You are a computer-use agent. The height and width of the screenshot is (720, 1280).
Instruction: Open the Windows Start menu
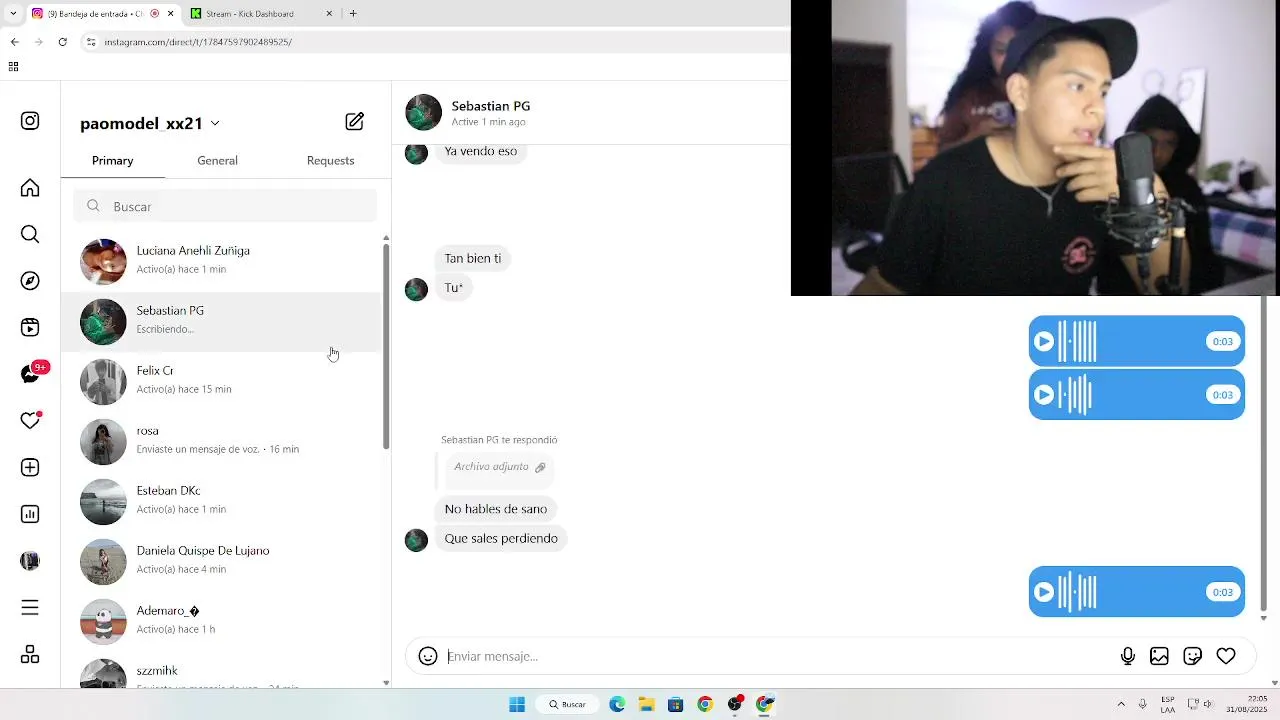(517, 704)
